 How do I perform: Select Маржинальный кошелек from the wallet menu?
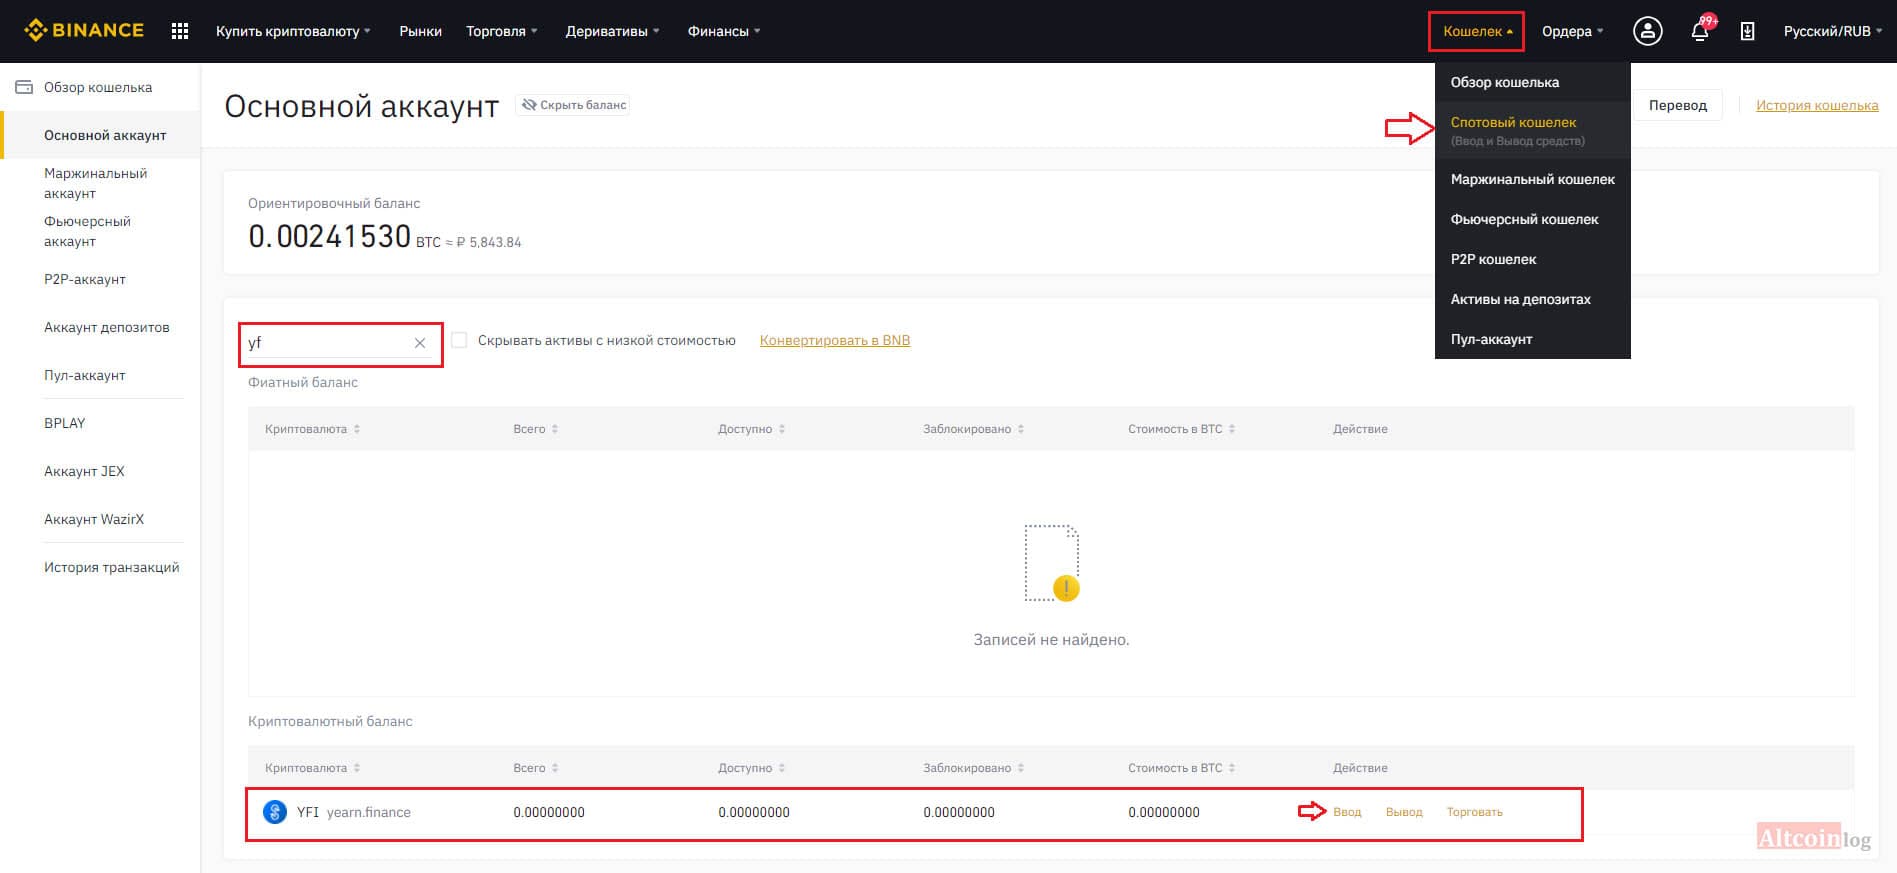pyautogui.click(x=1533, y=179)
